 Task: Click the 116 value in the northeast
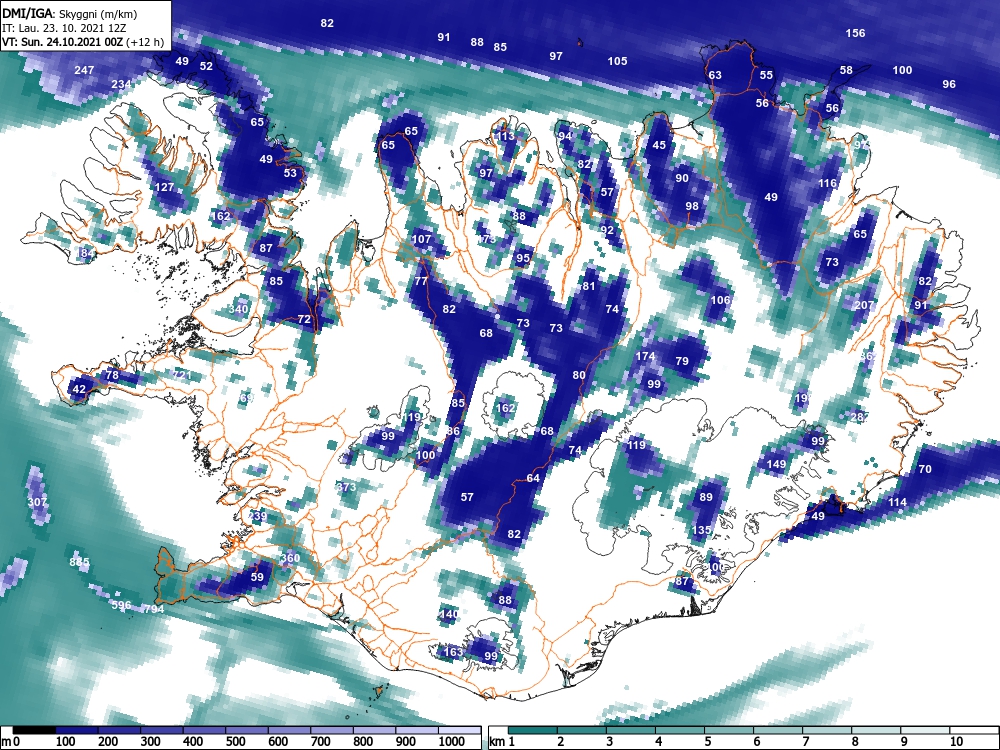[x=827, y=184]
